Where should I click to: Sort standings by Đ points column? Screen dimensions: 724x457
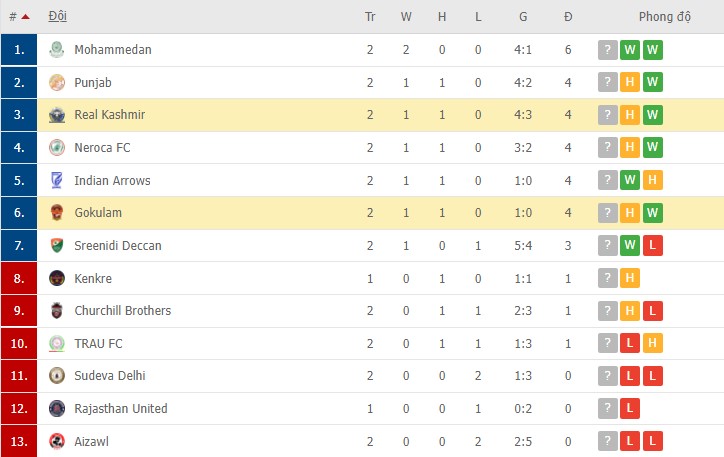coord(568,17)
